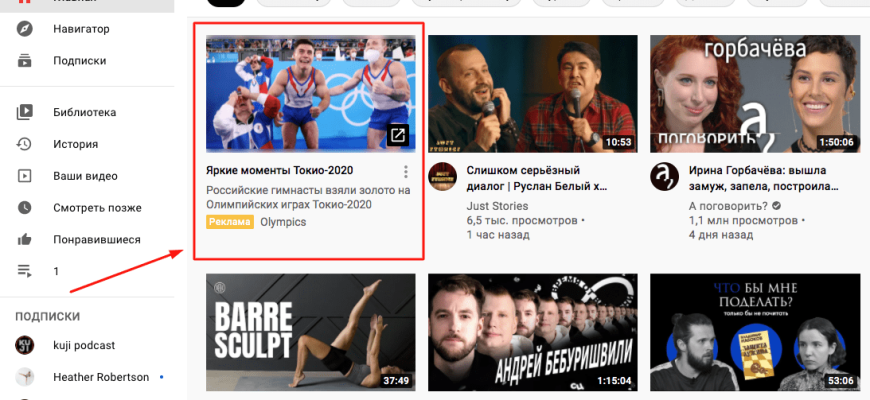Click the Just Stories channel avatar
Viewport: 870px width, 400px height.
click(442, 177)
